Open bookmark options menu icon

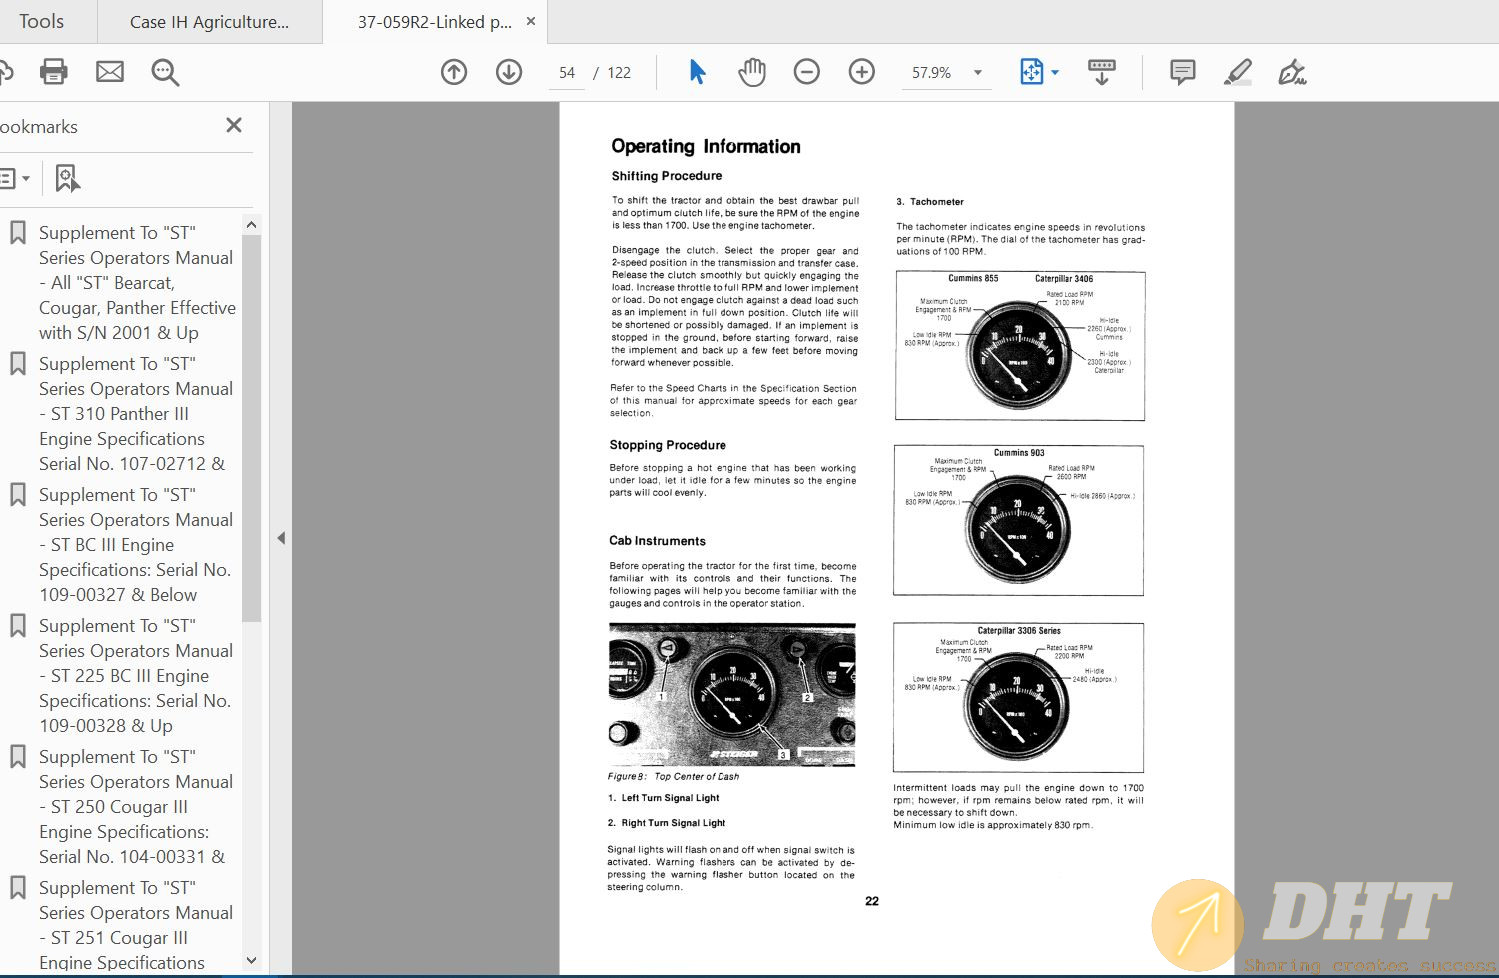tap(14, 178)
